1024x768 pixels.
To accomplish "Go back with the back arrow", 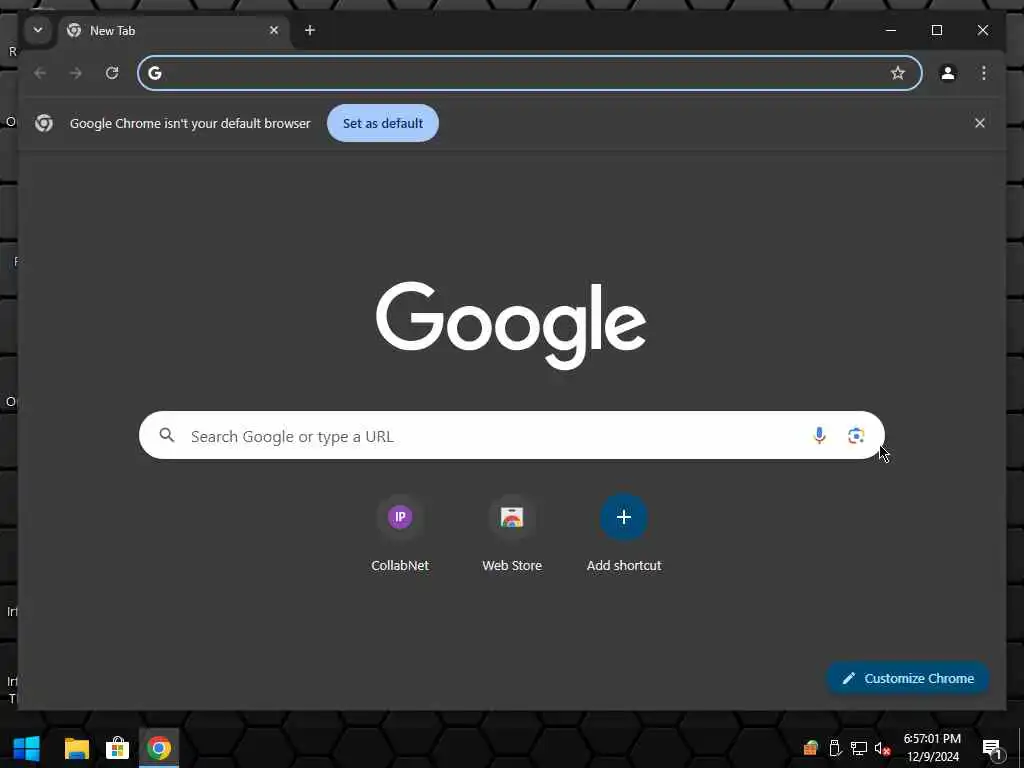I will 40,73.
